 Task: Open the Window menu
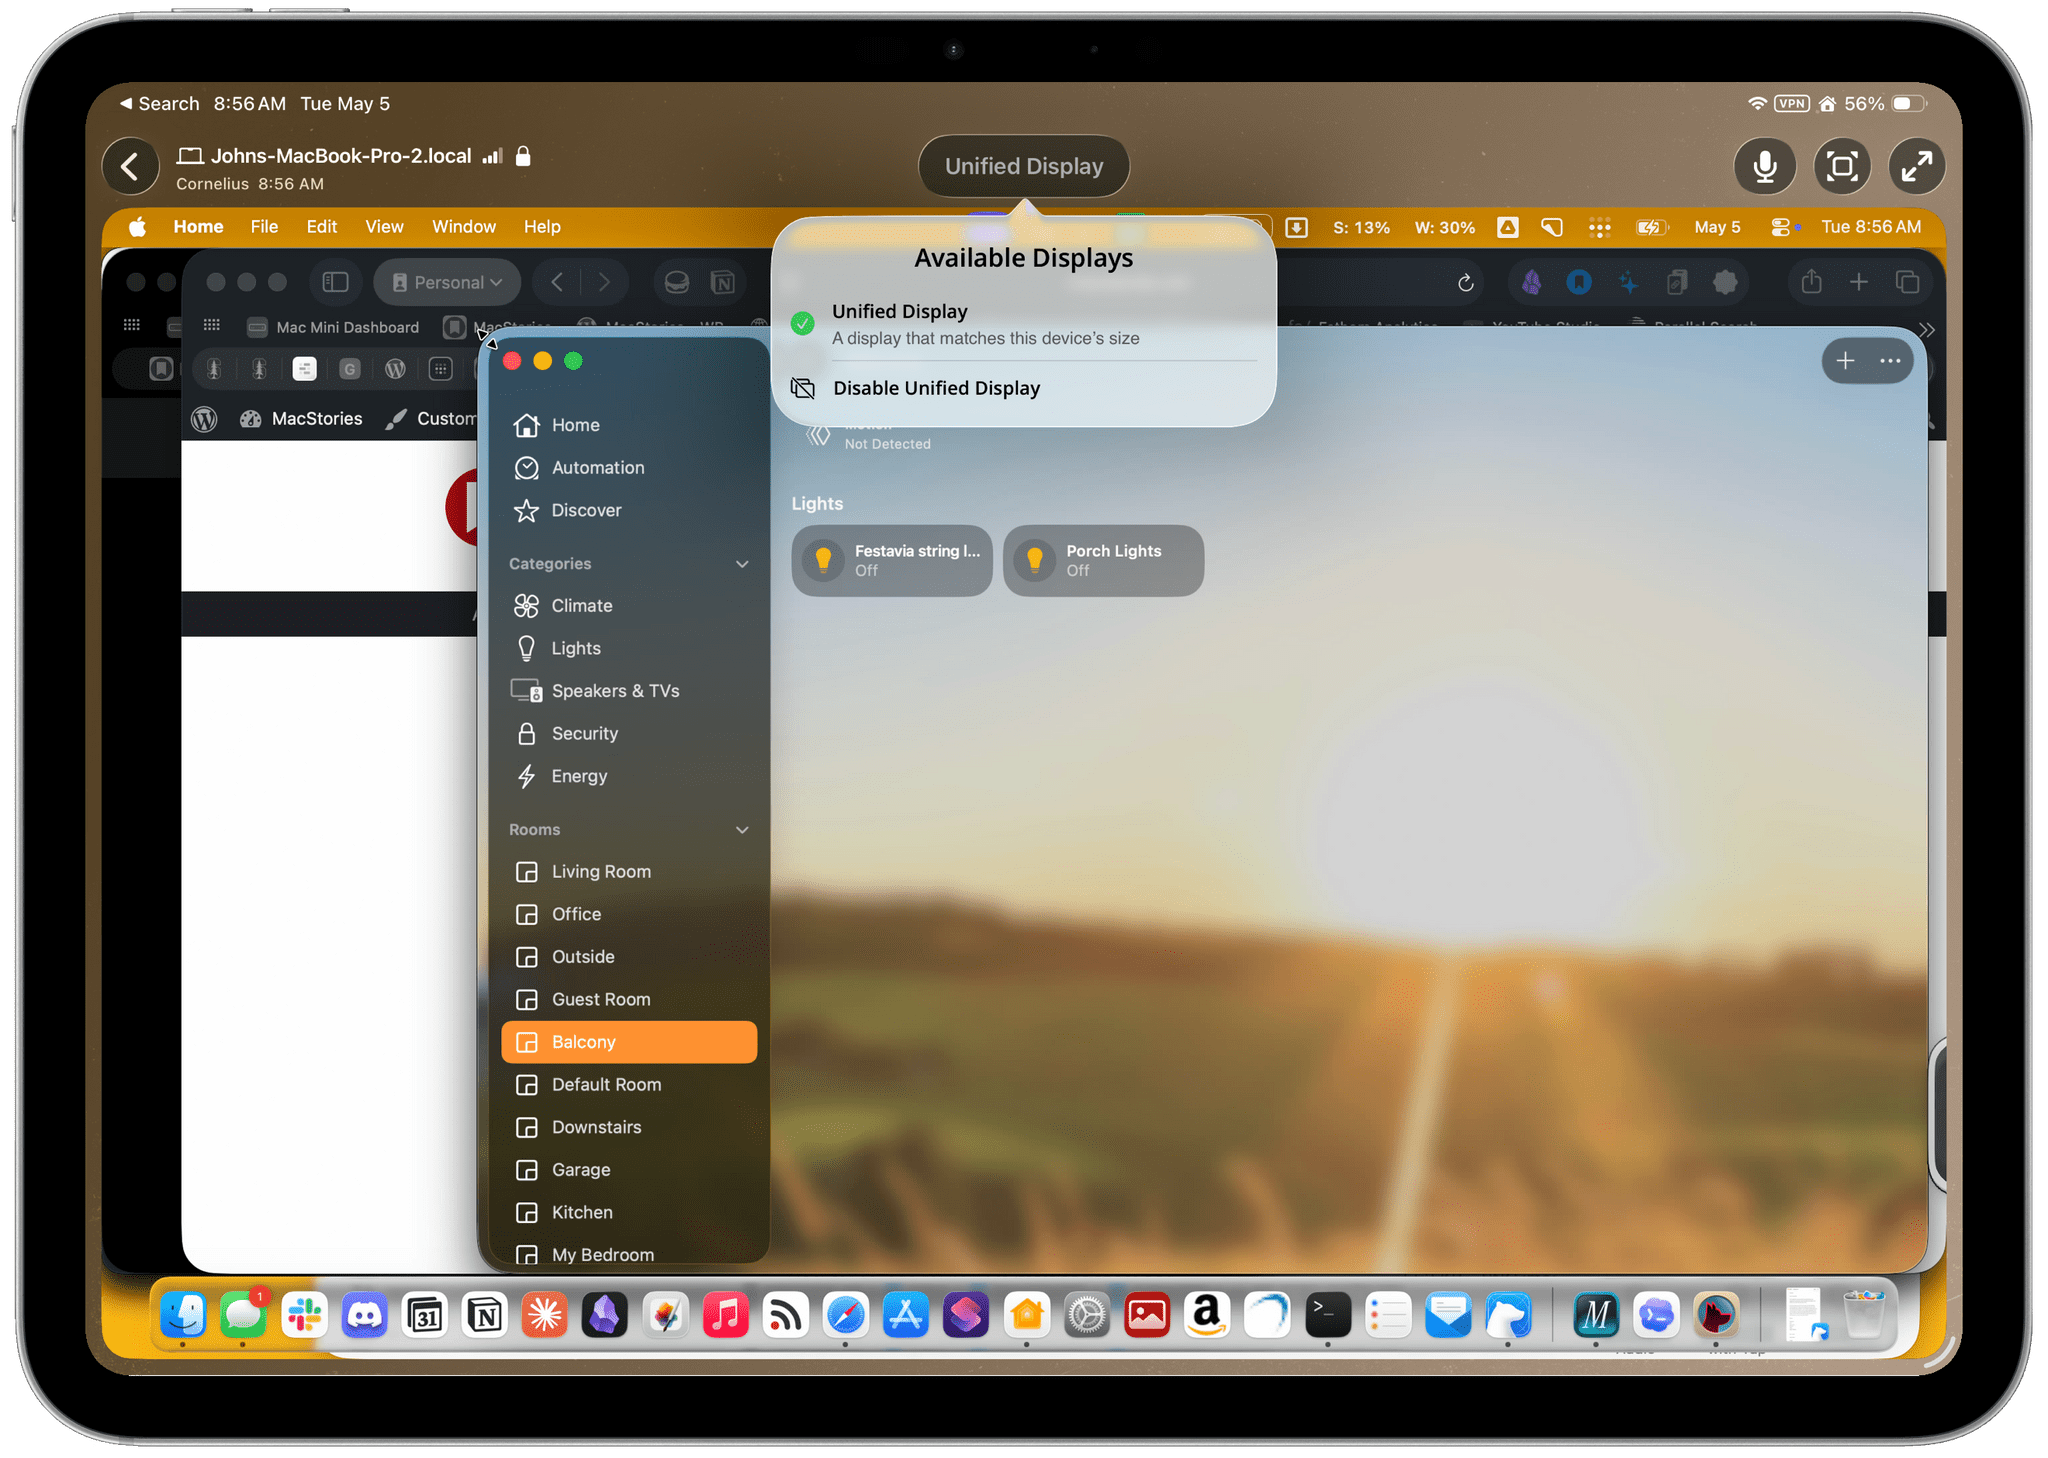point(463,227)
